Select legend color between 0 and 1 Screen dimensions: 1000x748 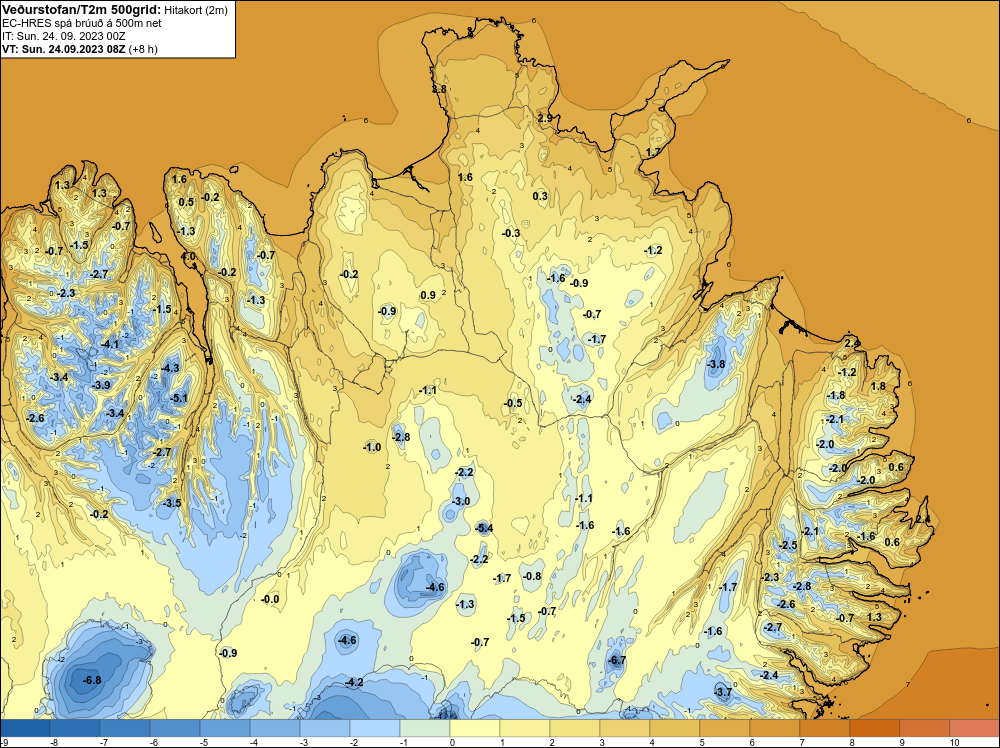(474, 728)
